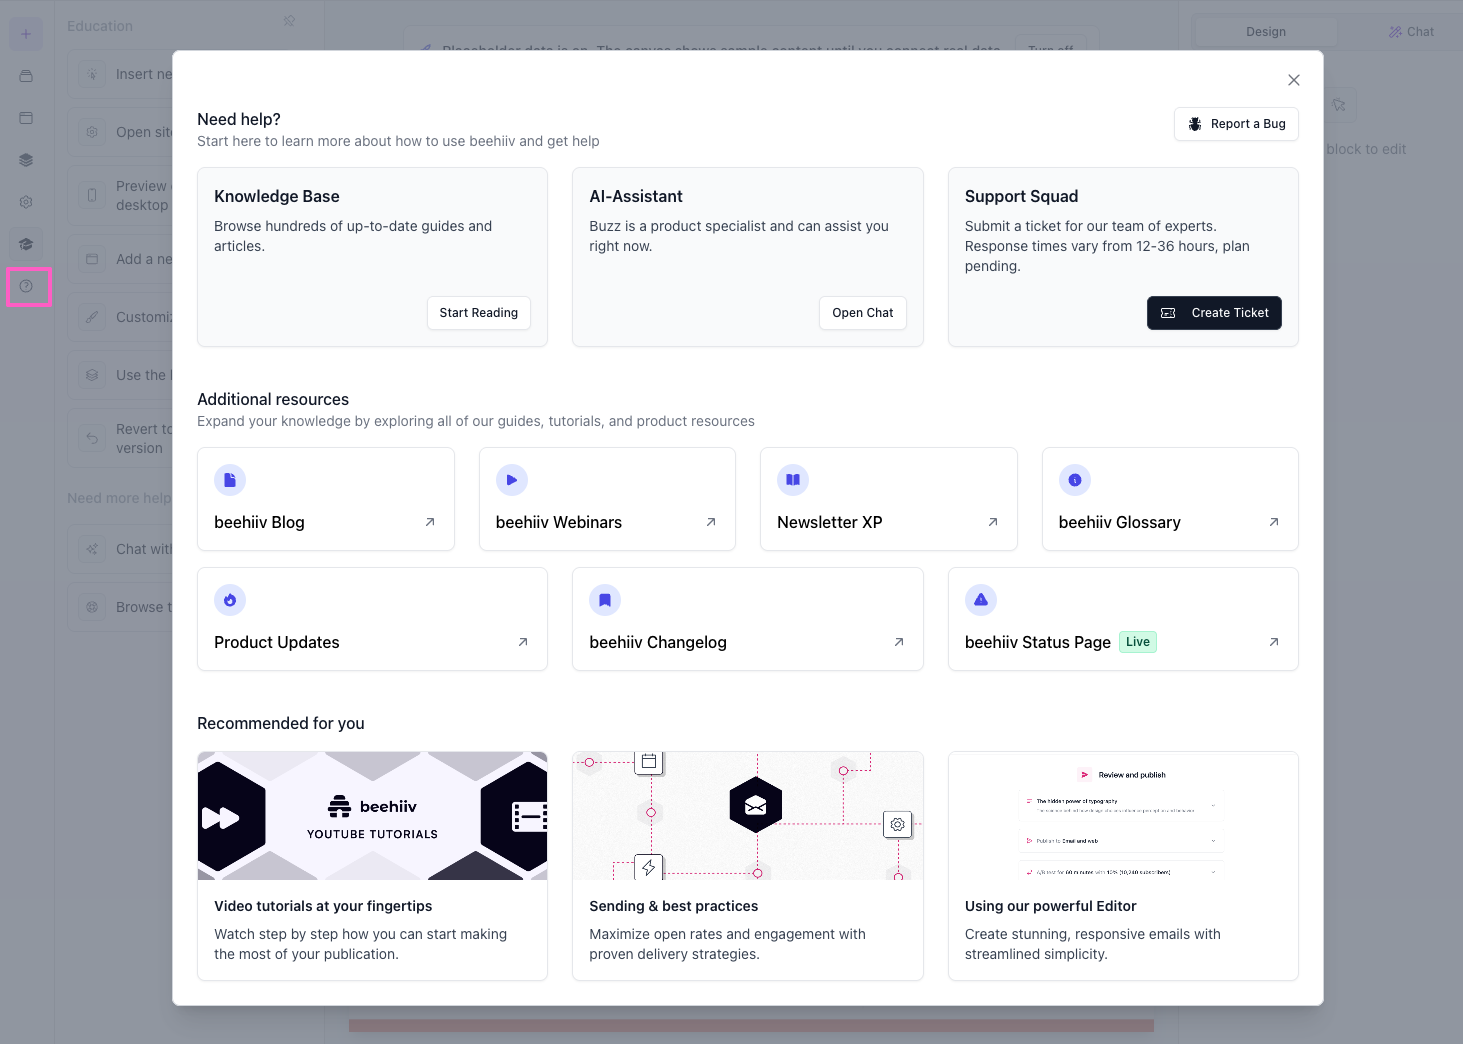Open the Review and publish editor thumbnail
1463x1044 pixels.
(1123, 816)
